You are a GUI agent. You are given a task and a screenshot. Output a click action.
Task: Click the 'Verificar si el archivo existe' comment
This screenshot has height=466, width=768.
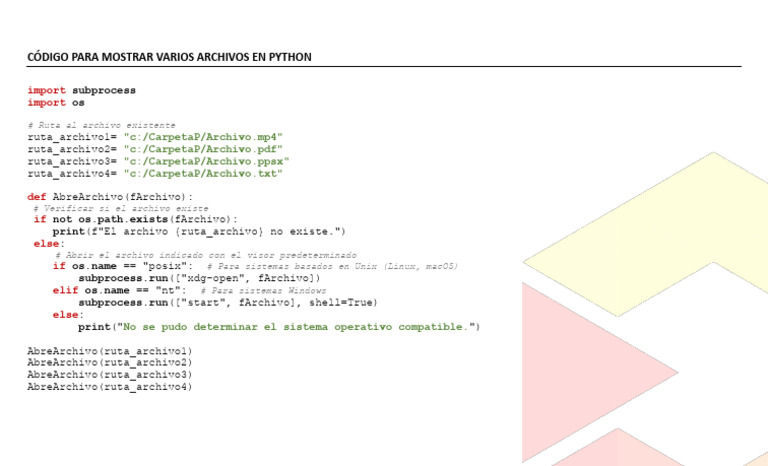click(121, 208)
